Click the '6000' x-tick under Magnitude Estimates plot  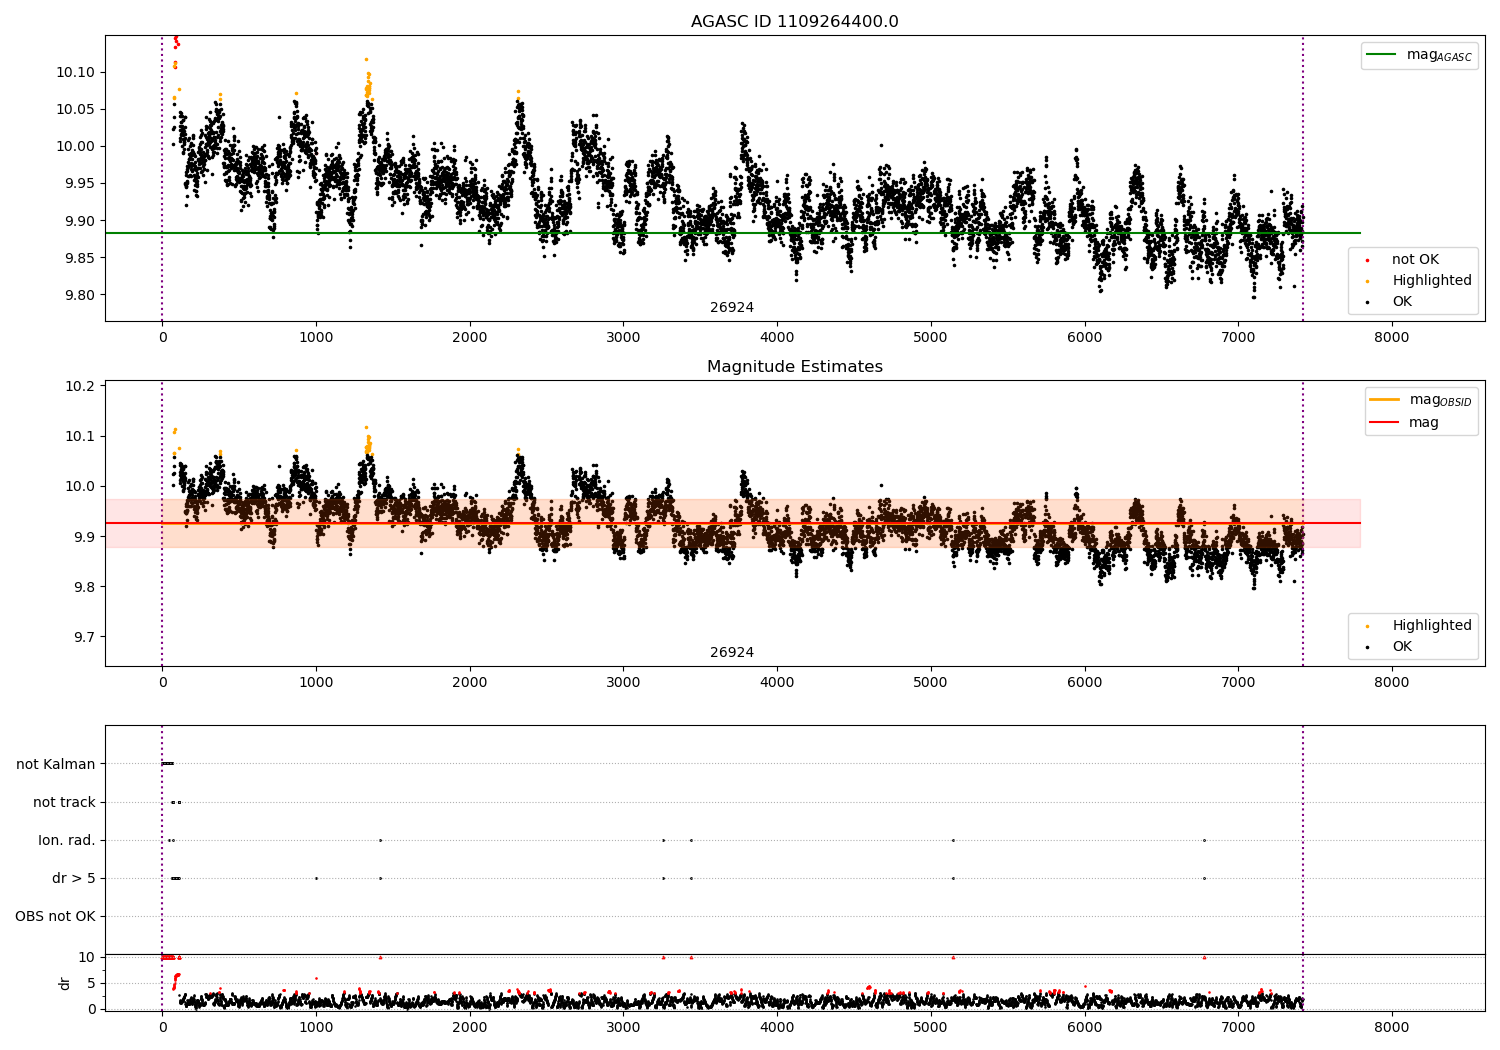point(1084,683)
